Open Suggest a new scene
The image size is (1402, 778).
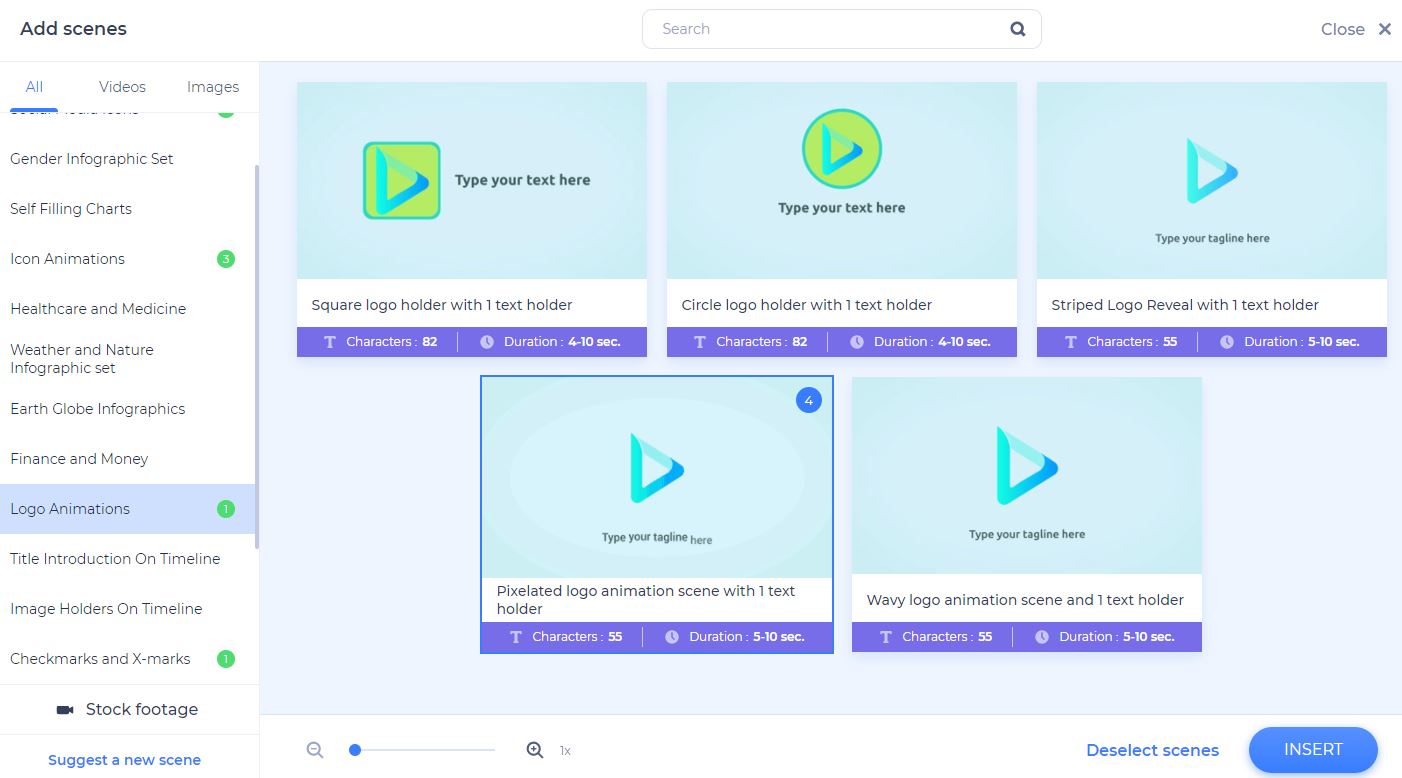tap(124, 760)
